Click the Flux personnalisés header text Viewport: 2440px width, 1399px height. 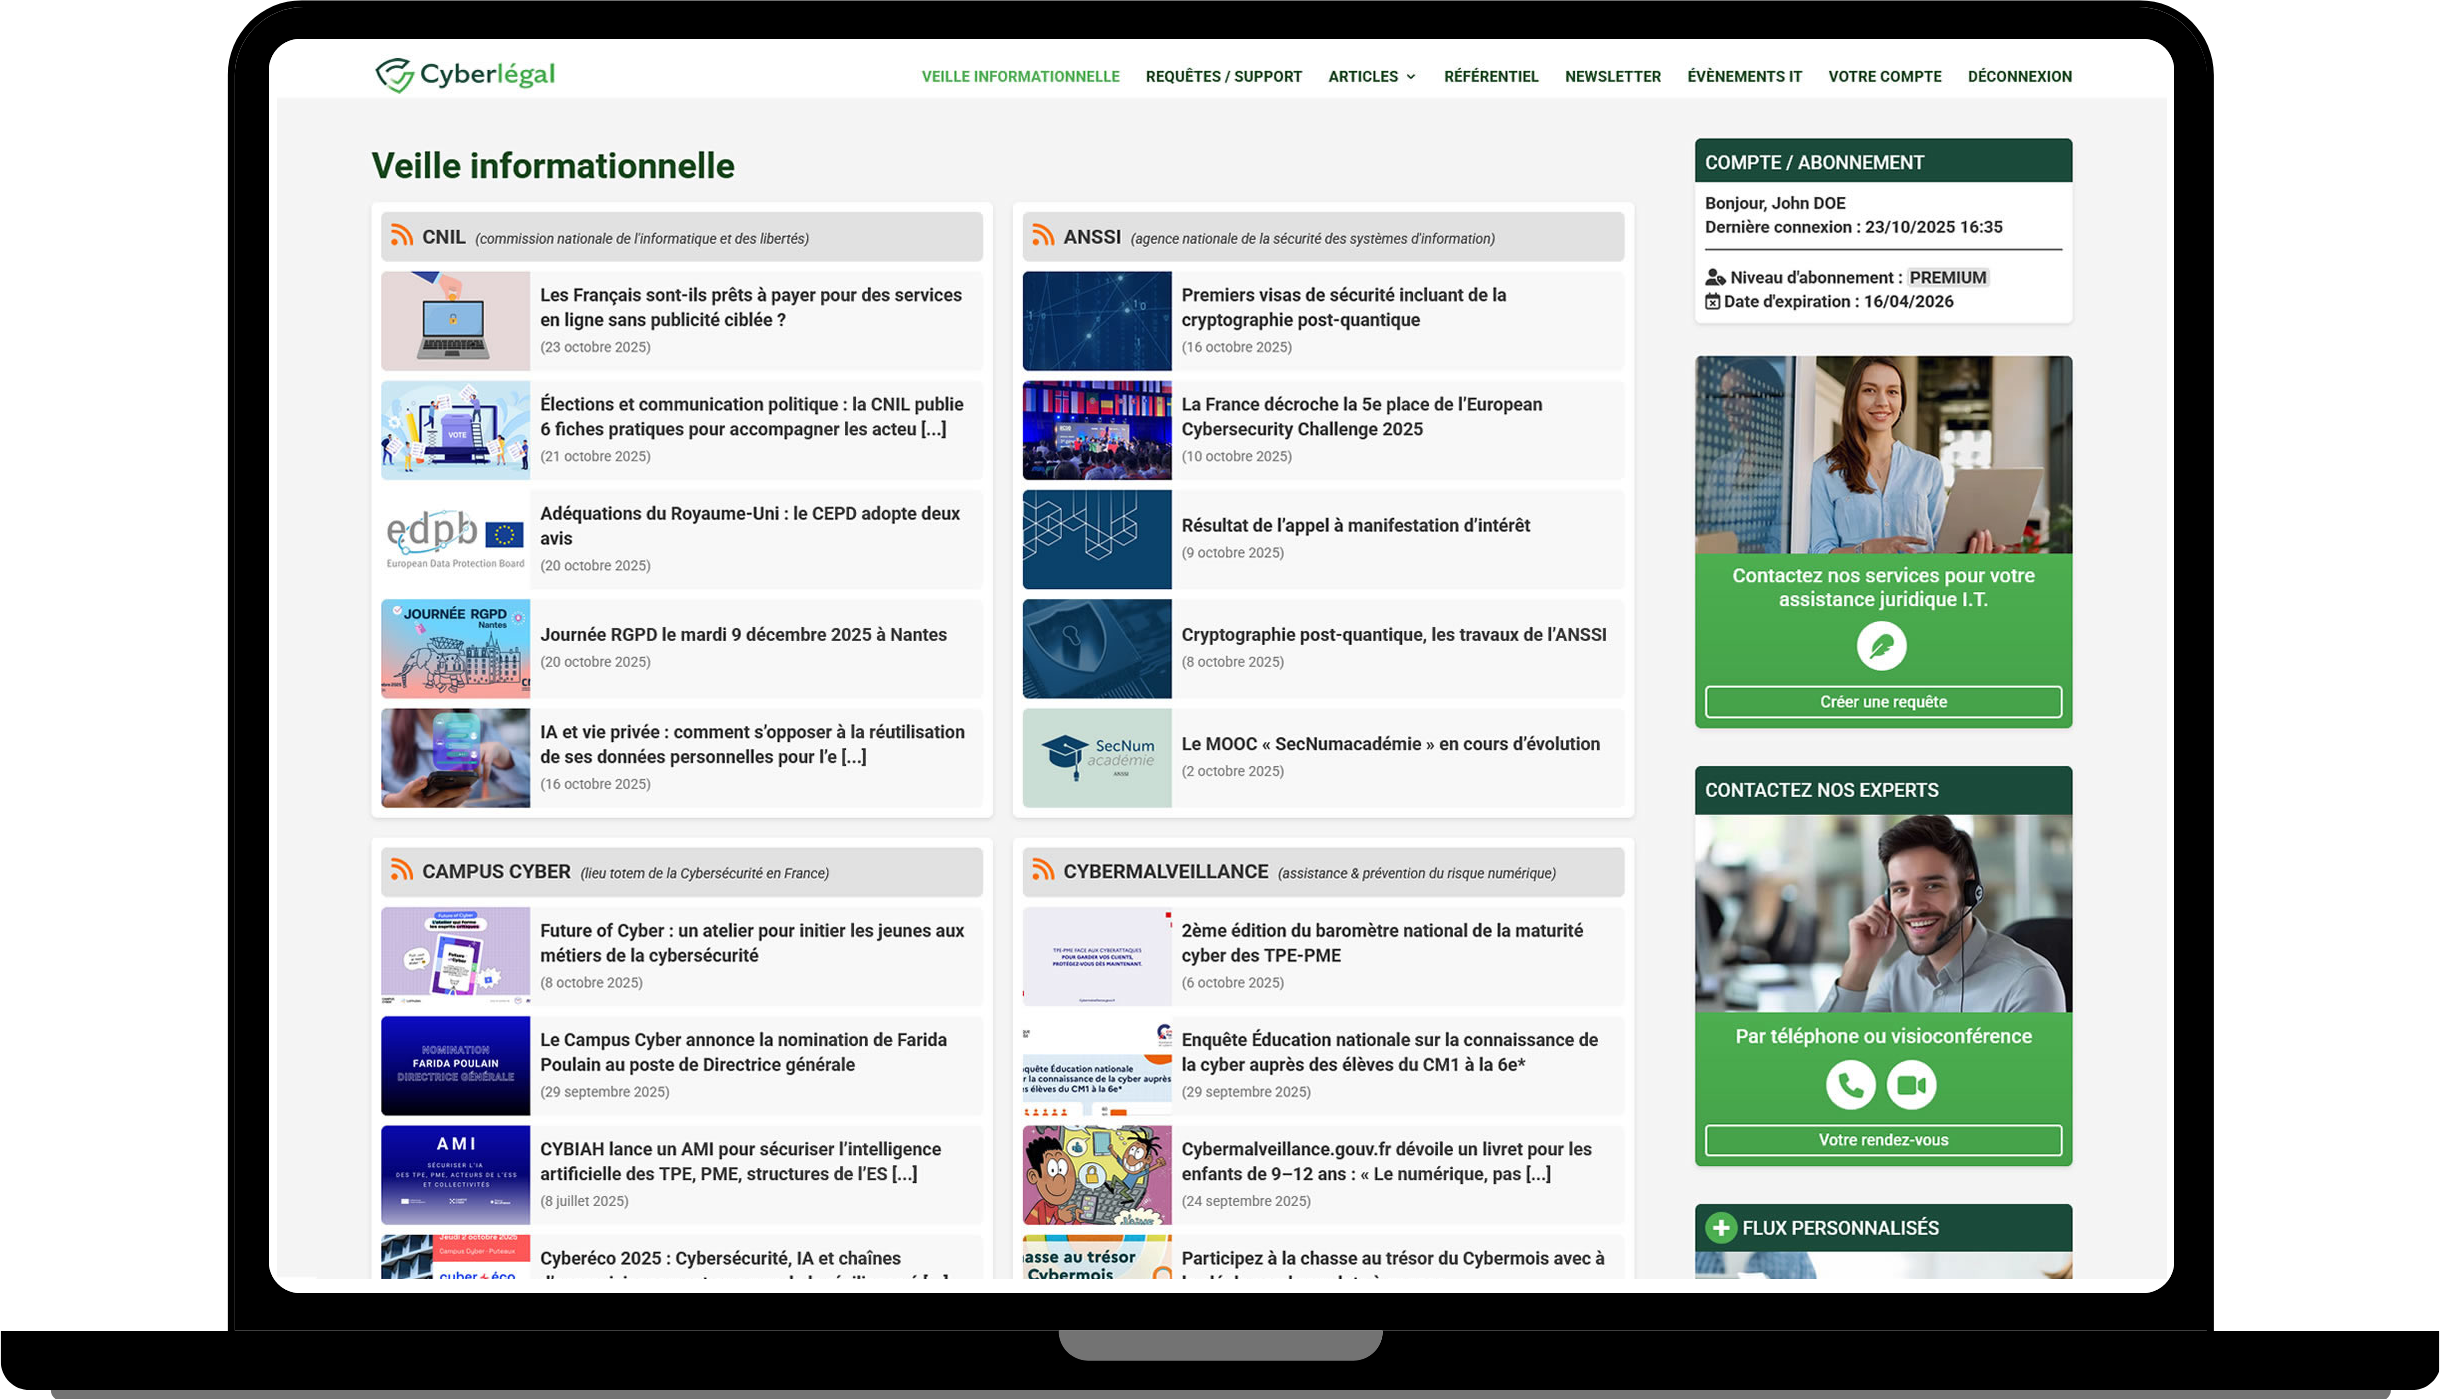(x=1840, y=1228)
